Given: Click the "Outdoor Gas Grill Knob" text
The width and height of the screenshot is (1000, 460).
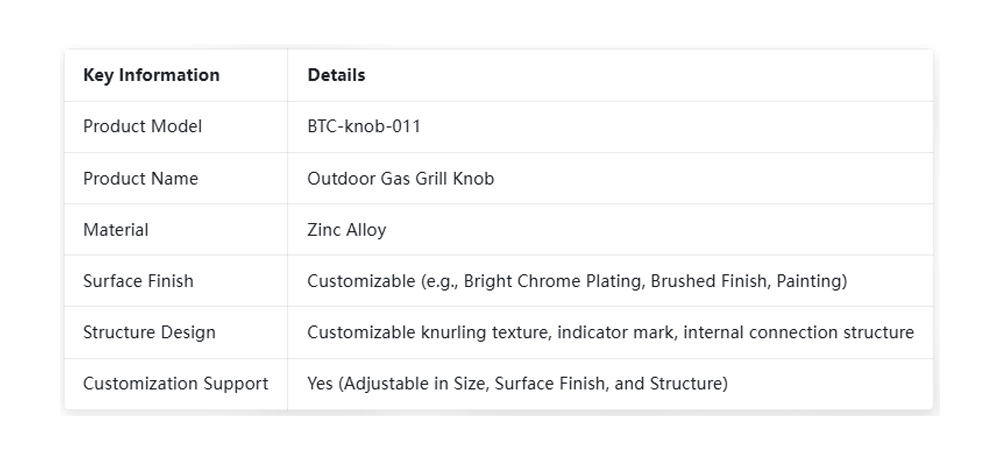Looking at the screenshot, I should pos(400,179).
